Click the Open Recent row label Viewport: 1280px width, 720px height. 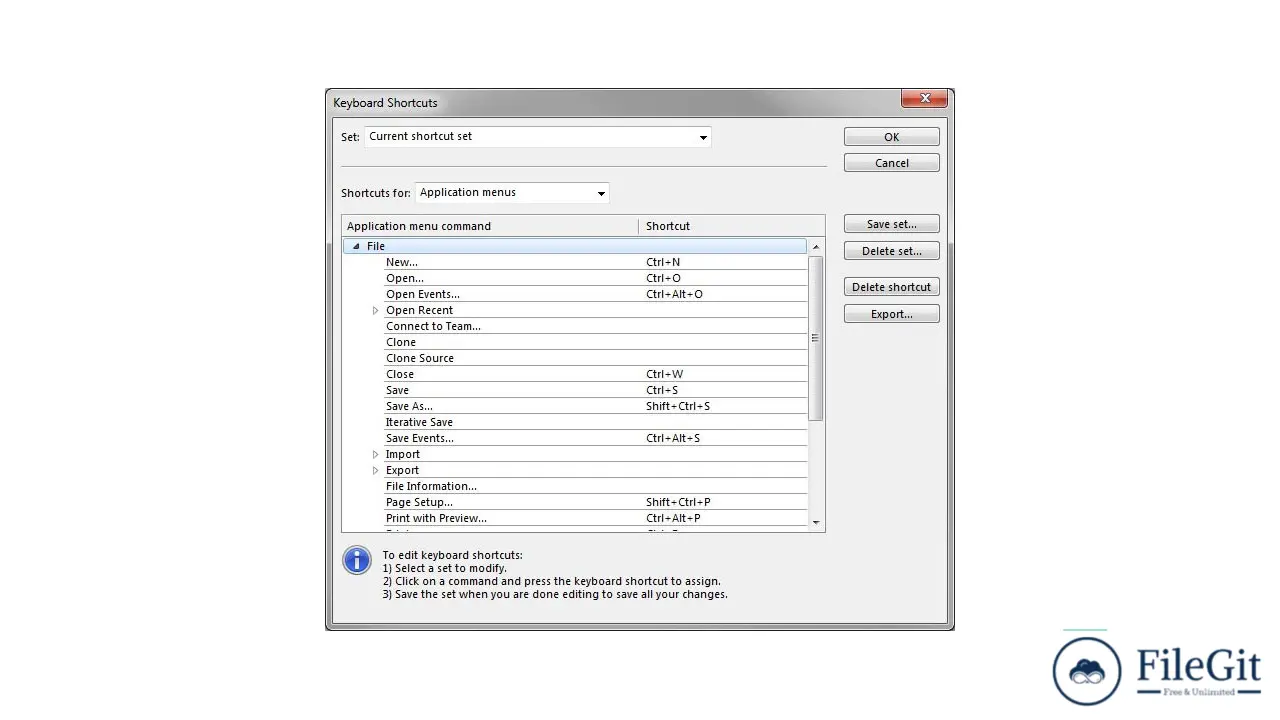[x=419, y=310]
